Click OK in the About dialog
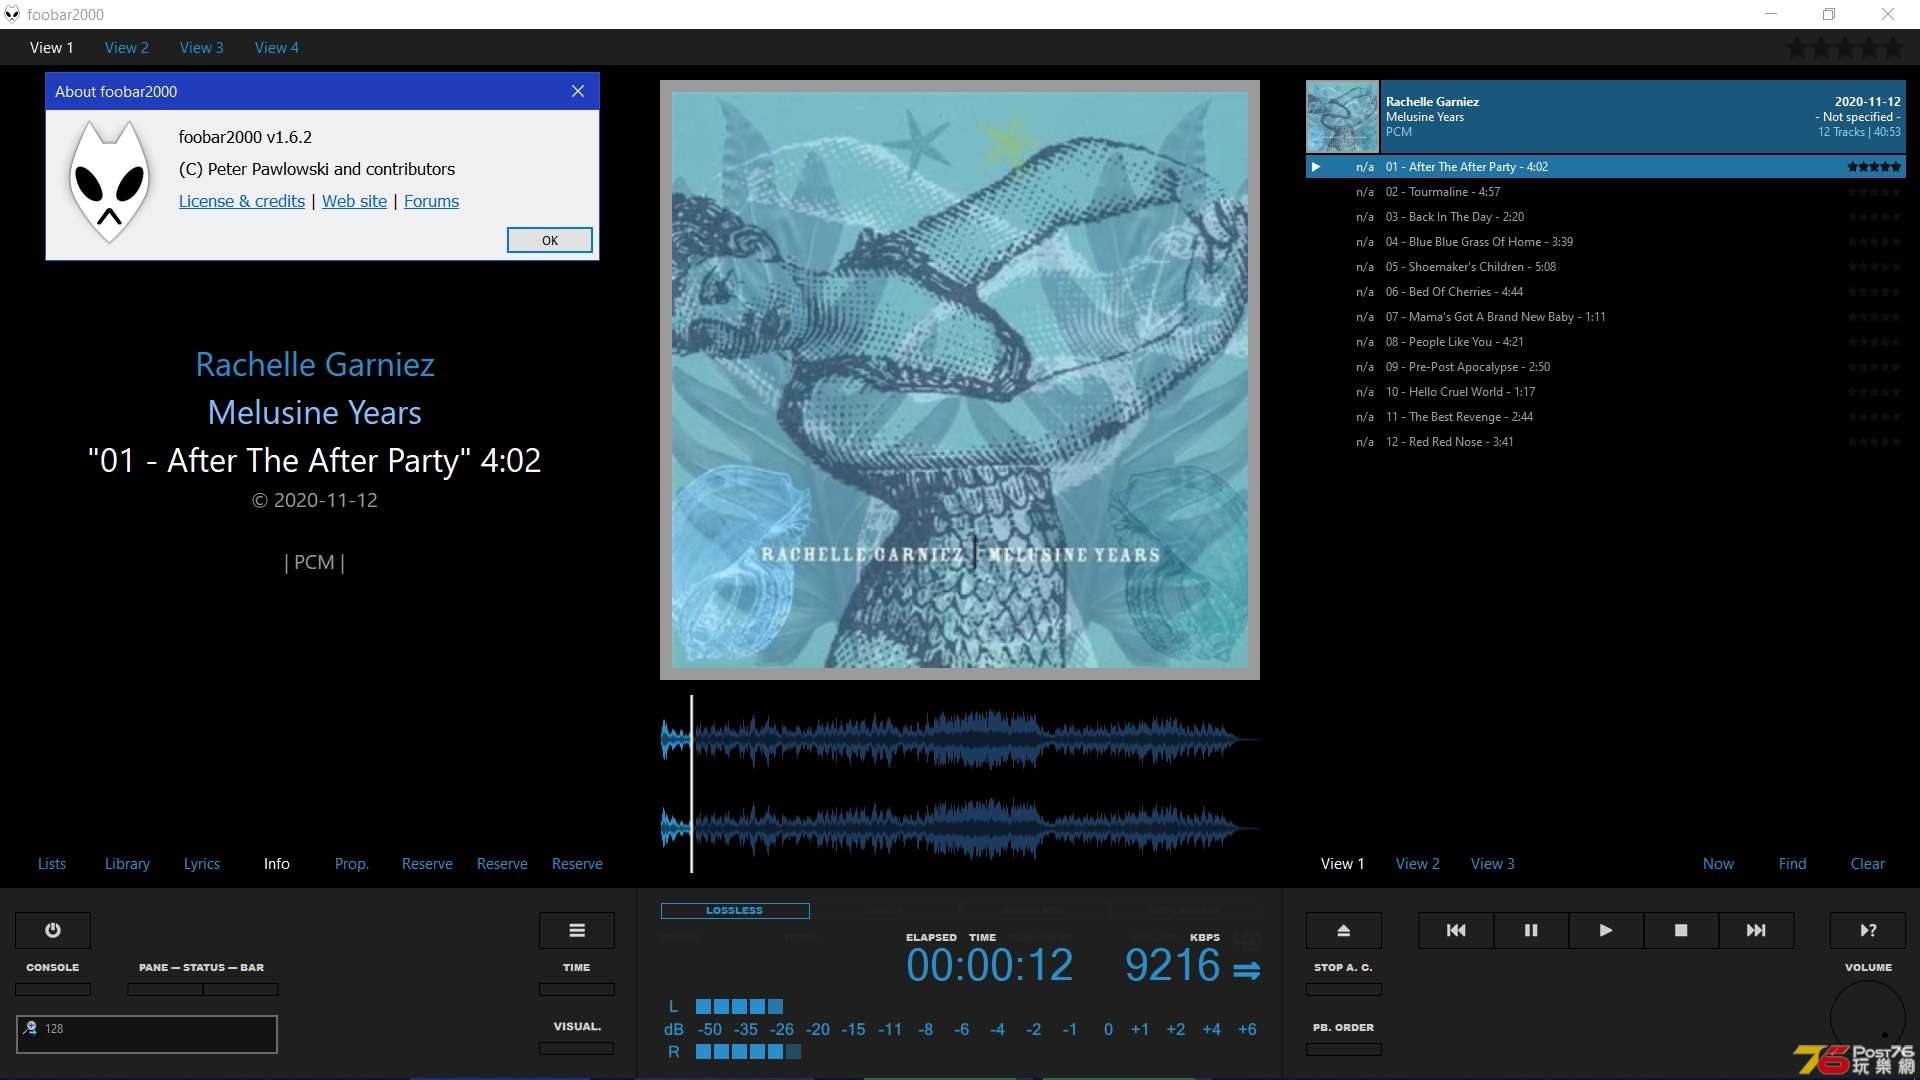 pyautogui.click(x=550, y=240)
